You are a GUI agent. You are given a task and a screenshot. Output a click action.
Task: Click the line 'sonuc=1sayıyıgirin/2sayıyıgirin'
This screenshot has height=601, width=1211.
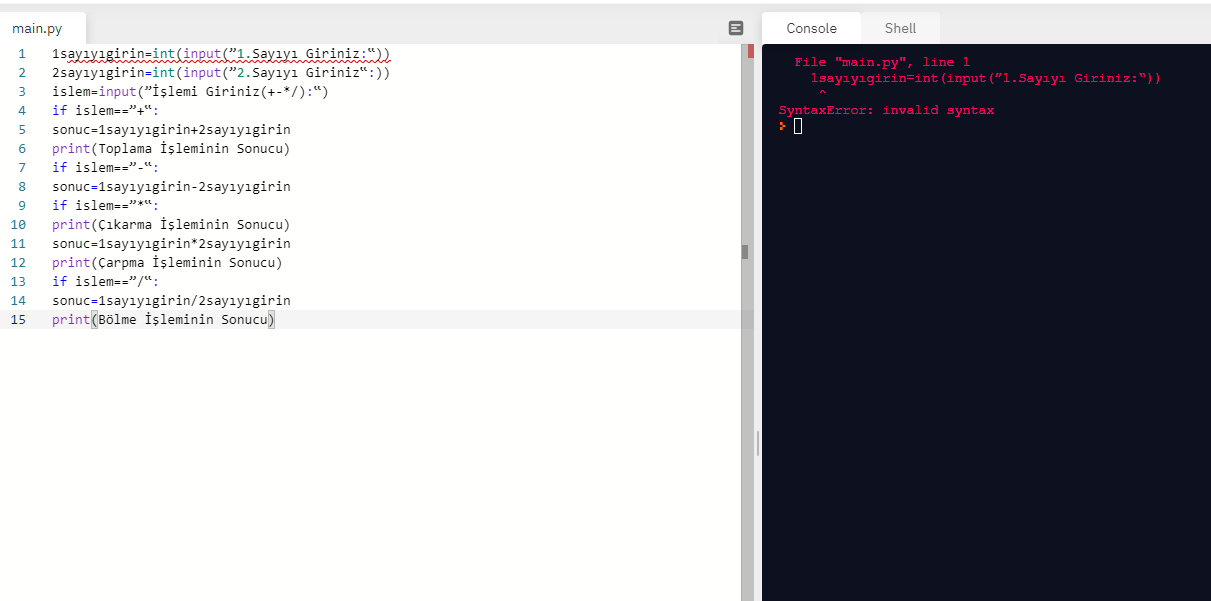171,300
